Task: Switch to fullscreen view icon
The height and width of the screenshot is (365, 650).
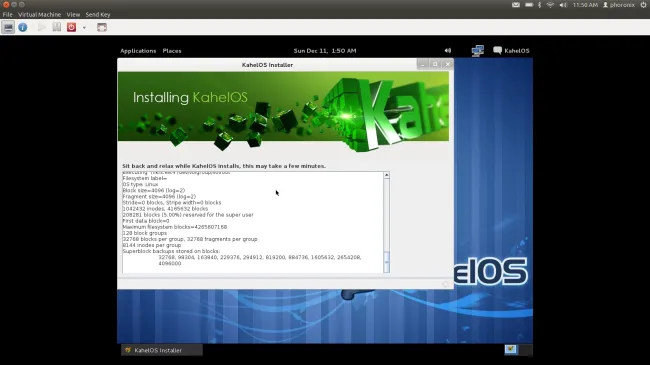Action: coord(102,27)
